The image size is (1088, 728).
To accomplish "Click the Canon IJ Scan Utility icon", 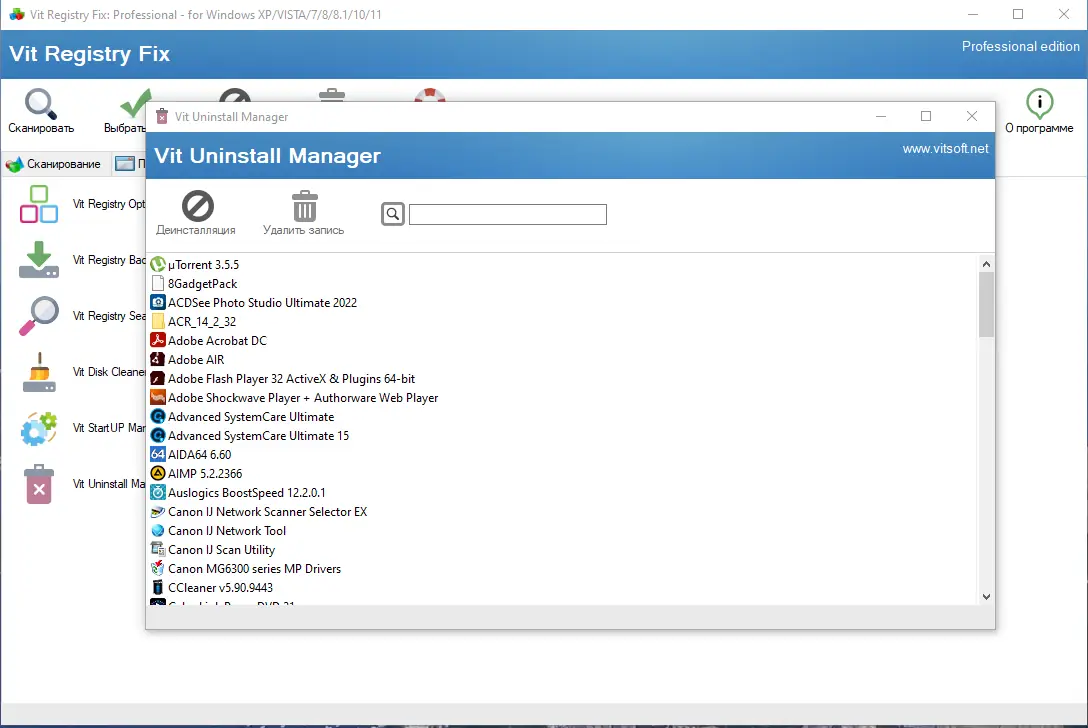I will coord(158,550).
